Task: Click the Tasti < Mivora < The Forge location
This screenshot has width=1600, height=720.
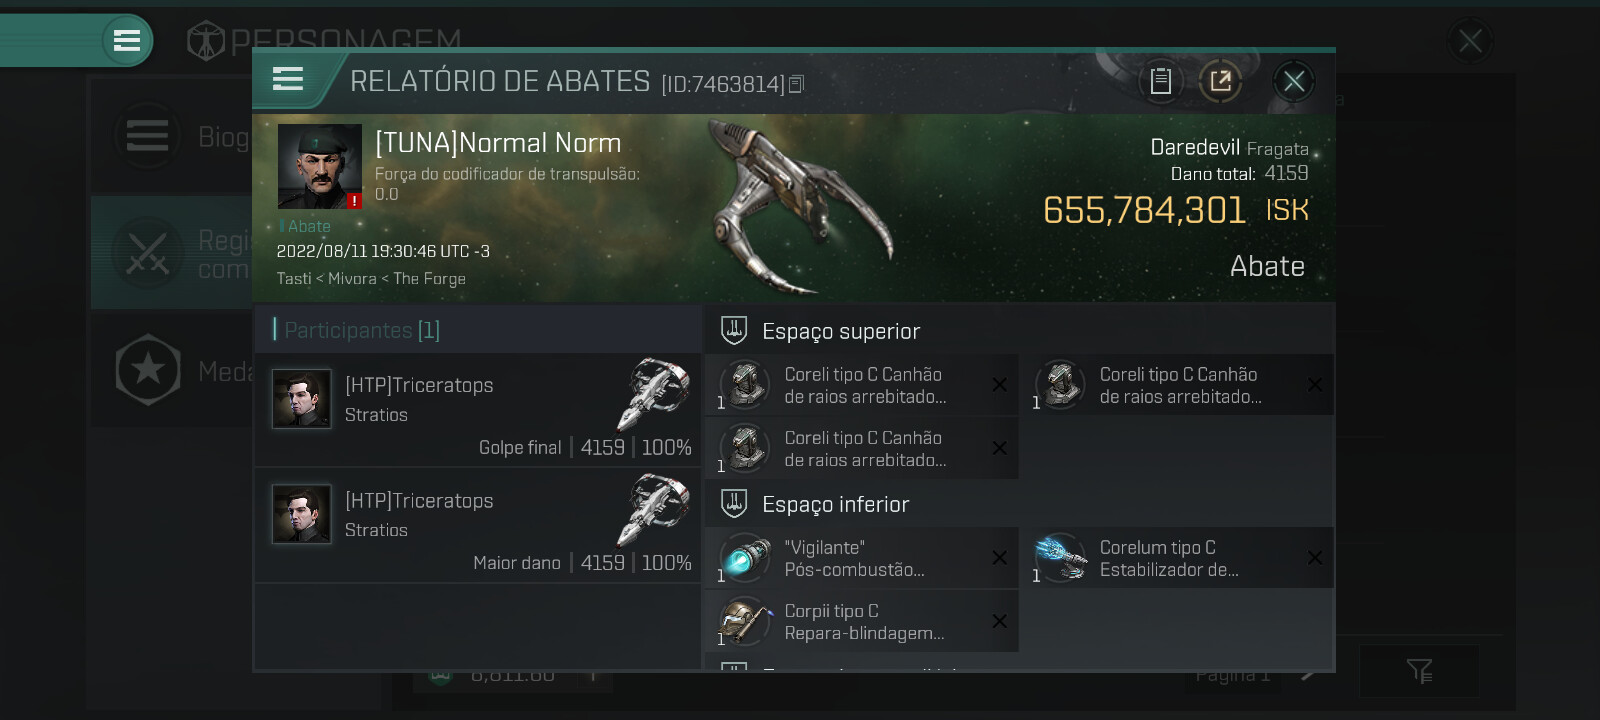Action: click(x=371, y=279)
